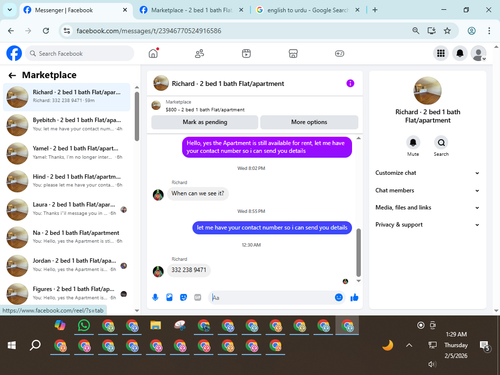Click the message input field
Image resolution: width=500 pixels, height=375 pixels.
[x=272, y=297]
